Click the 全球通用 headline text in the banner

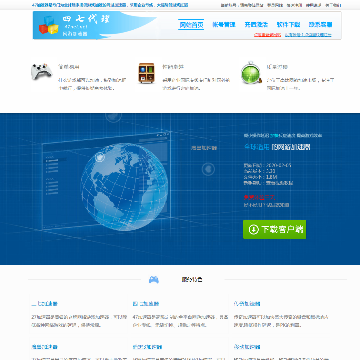pos(257,147)
